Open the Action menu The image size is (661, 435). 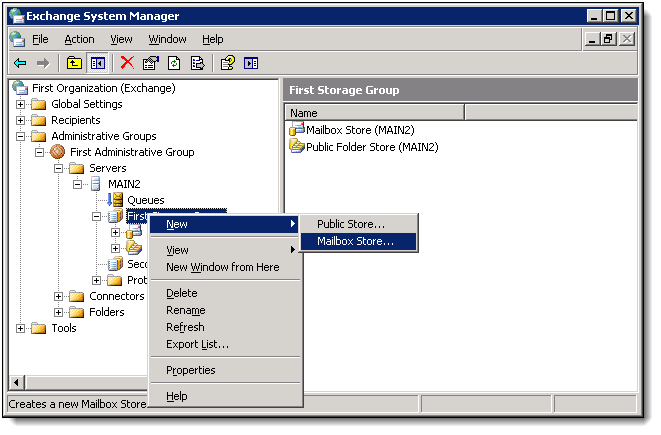click(79, 39)
